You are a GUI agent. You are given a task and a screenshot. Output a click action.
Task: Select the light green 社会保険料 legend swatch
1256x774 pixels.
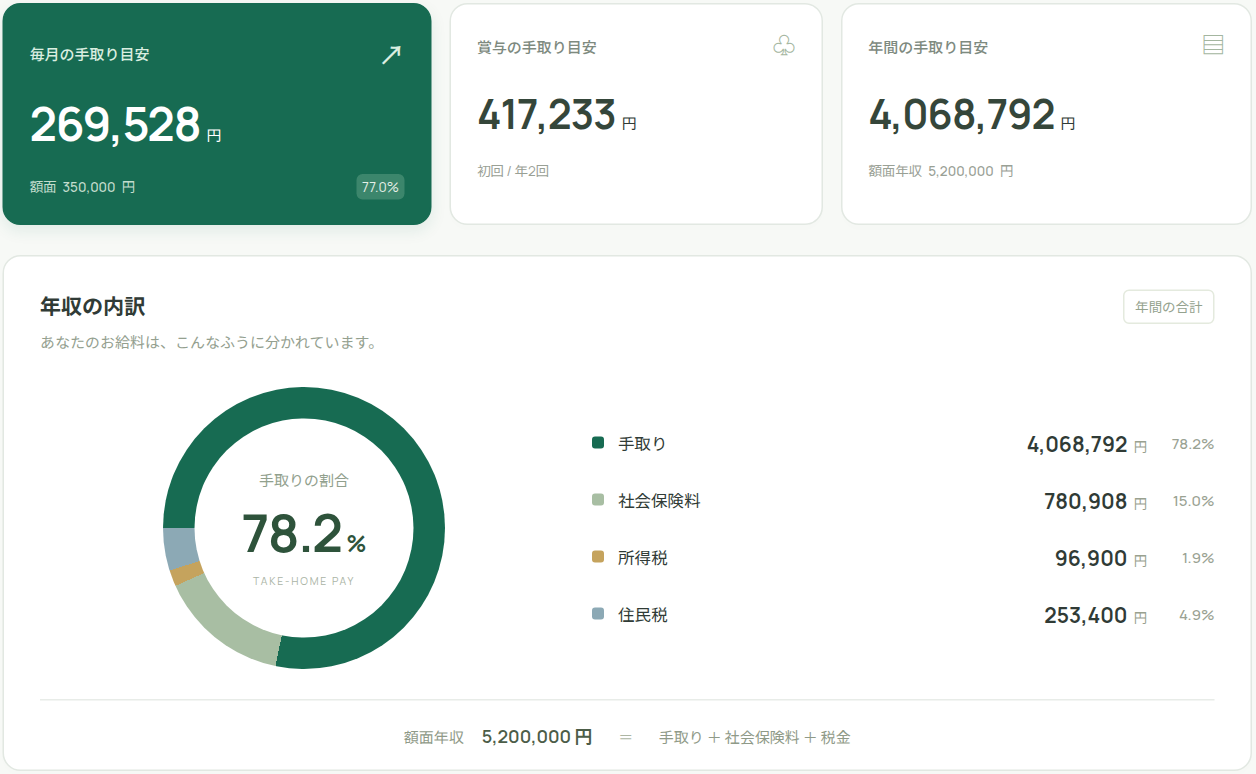(598, 499)
